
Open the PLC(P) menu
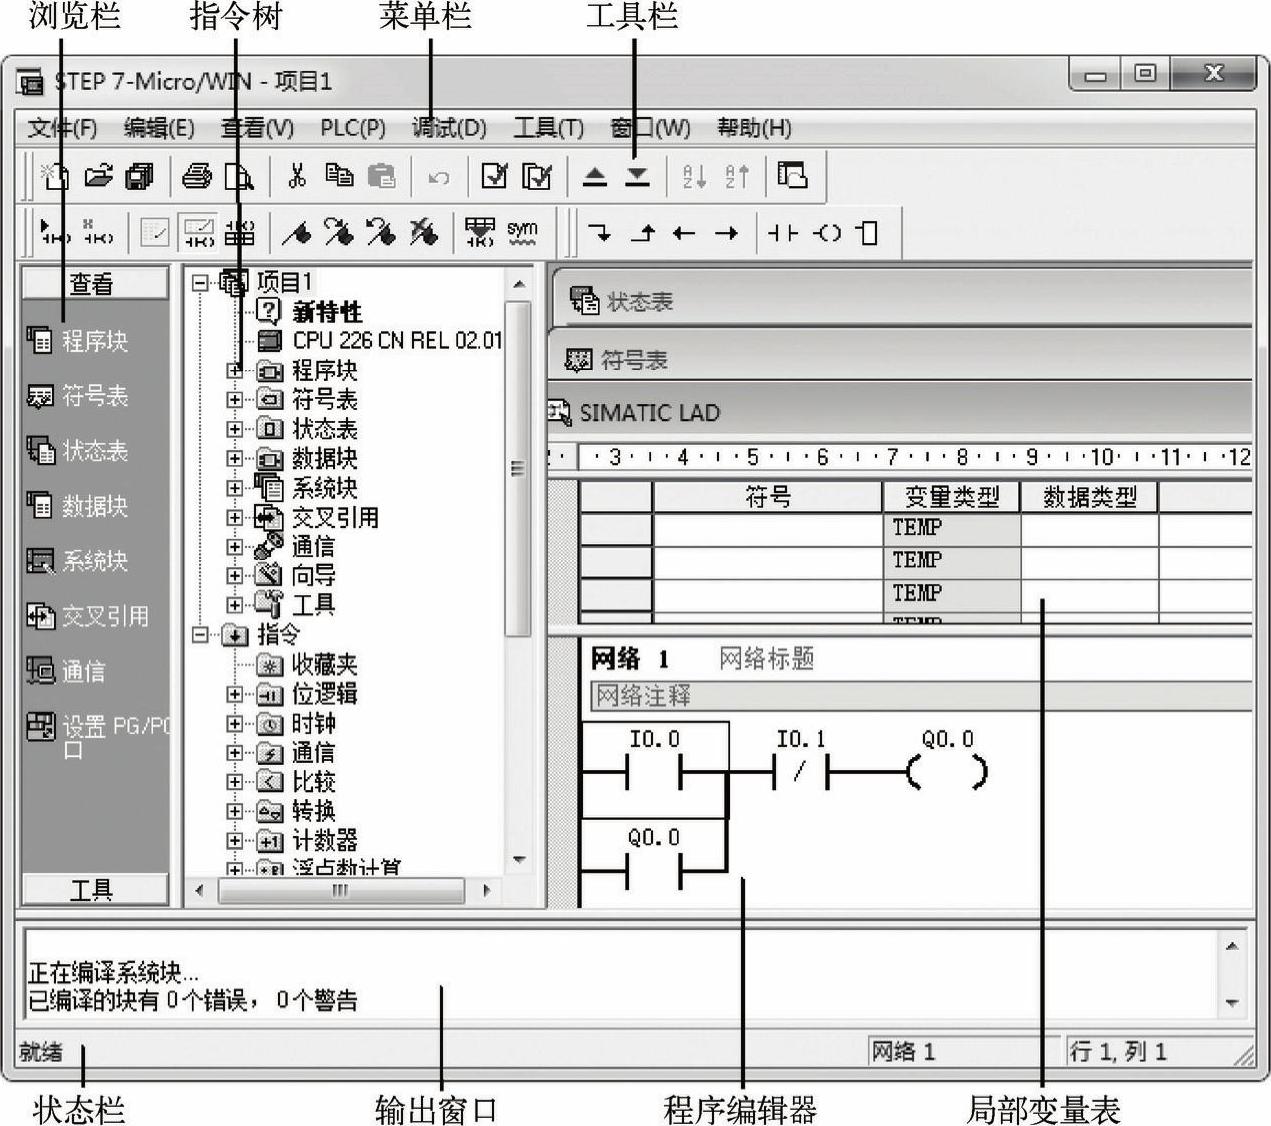click(352, 128)
